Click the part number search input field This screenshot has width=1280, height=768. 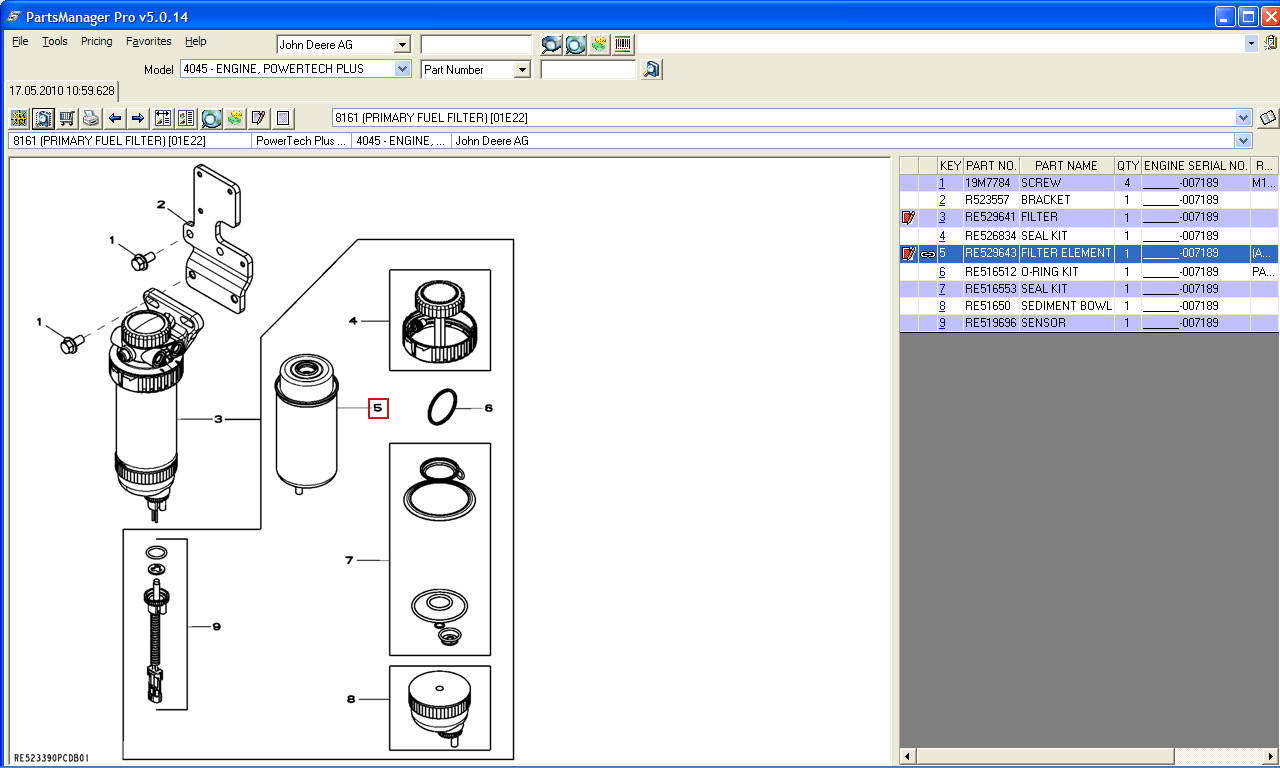click(588, 70)
